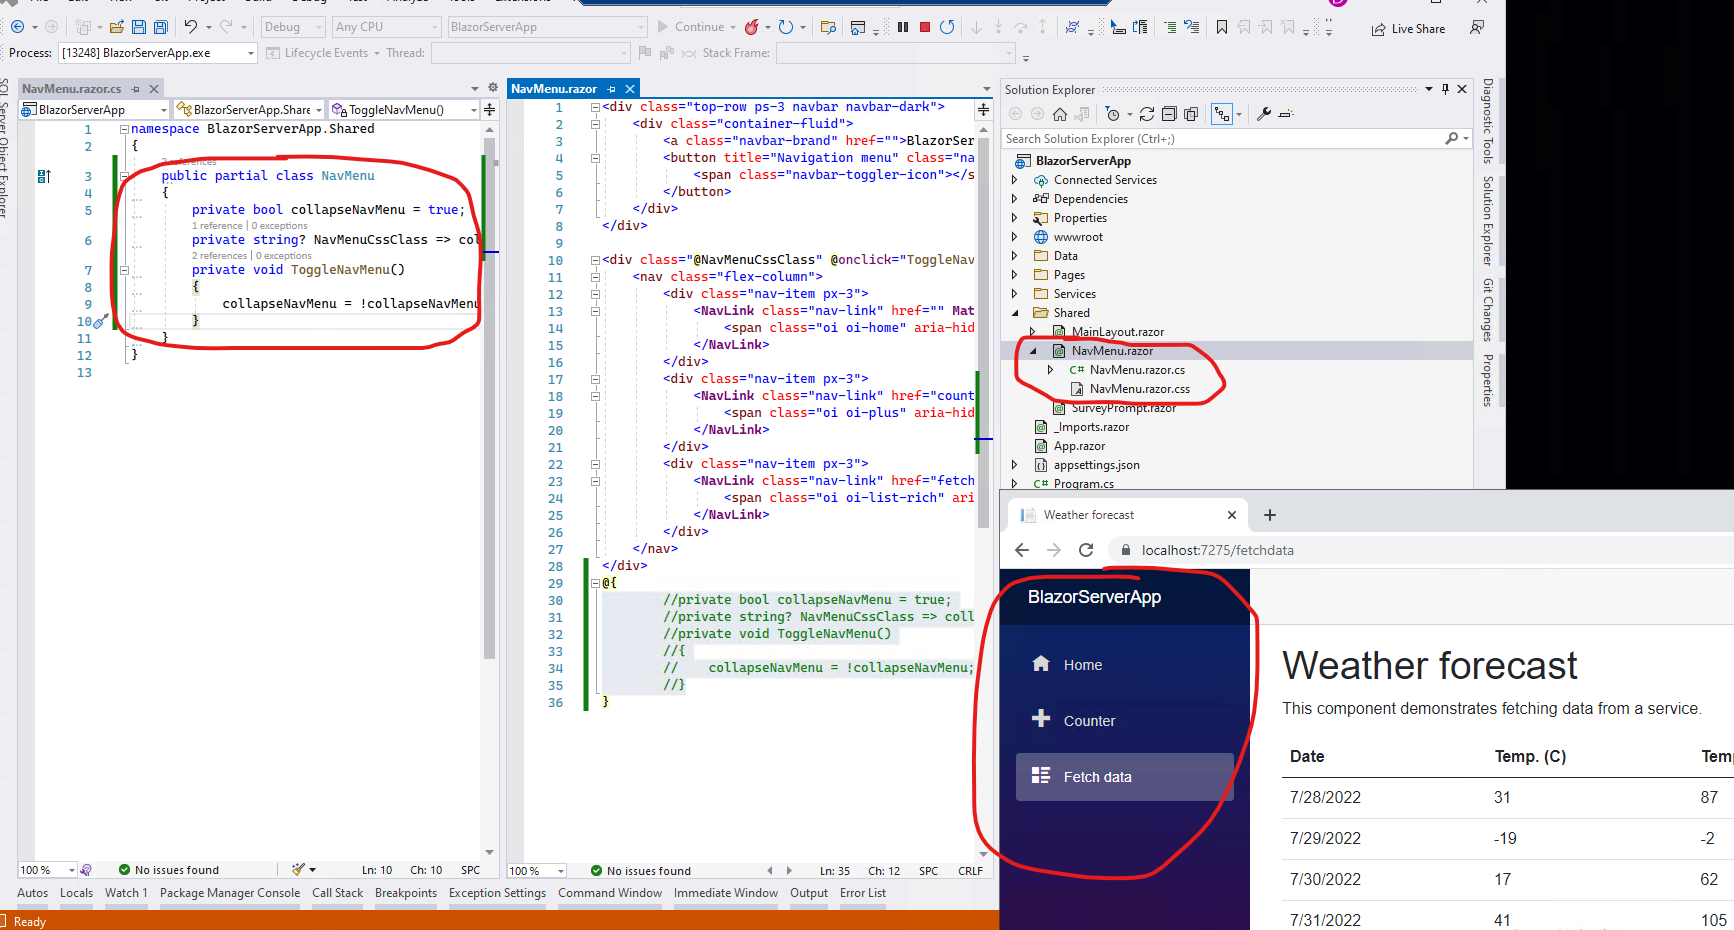1734x930 pixels.
Task: Click the vertical scrollbar of NavMenu.razor.cs editor
Action: 489,400
